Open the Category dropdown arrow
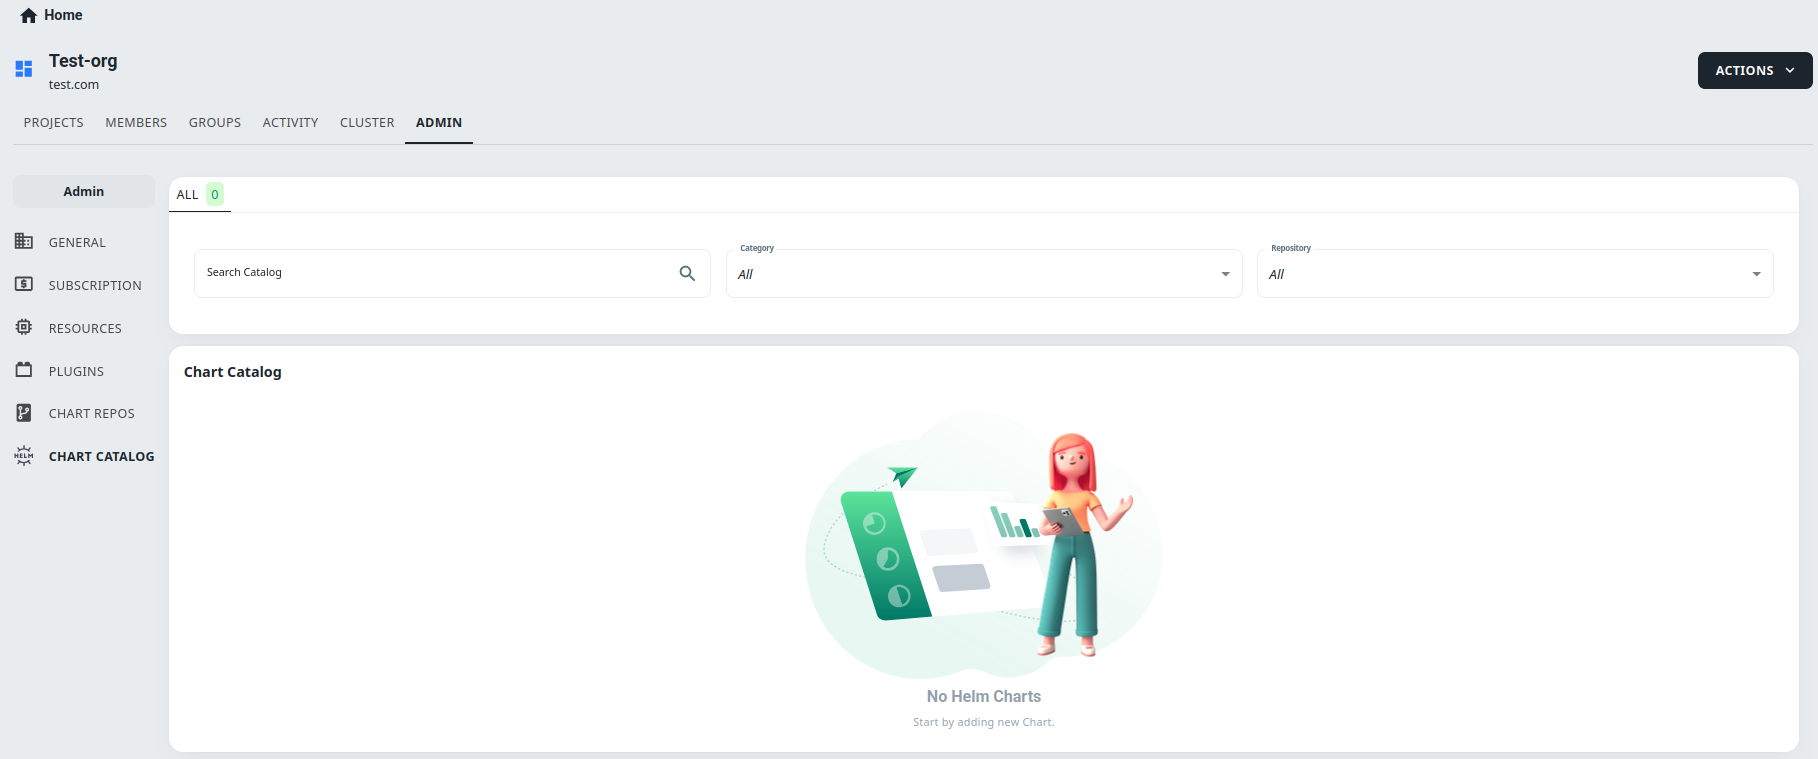The image size is (1818, 759). coord(1225,274)
